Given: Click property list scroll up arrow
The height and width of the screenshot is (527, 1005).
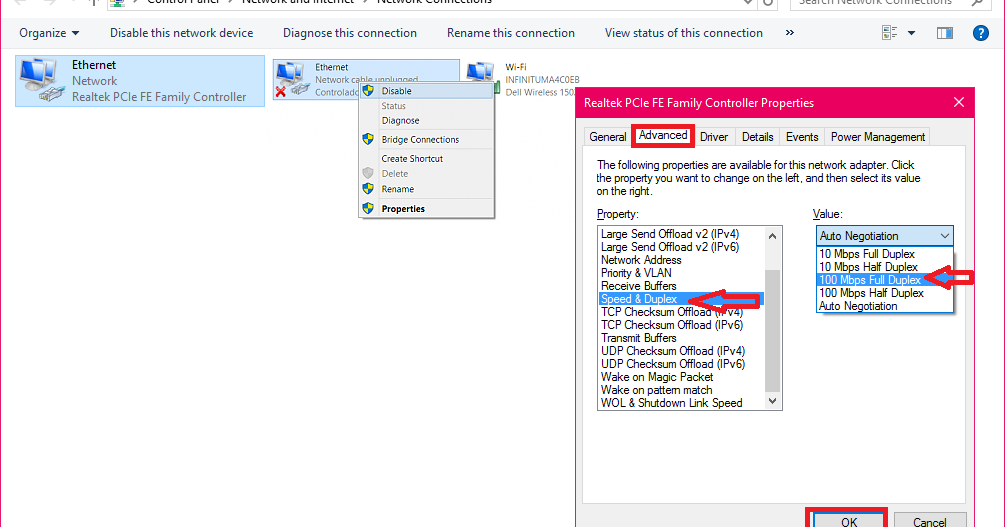Looking at the screenshot, I should 772,236.
